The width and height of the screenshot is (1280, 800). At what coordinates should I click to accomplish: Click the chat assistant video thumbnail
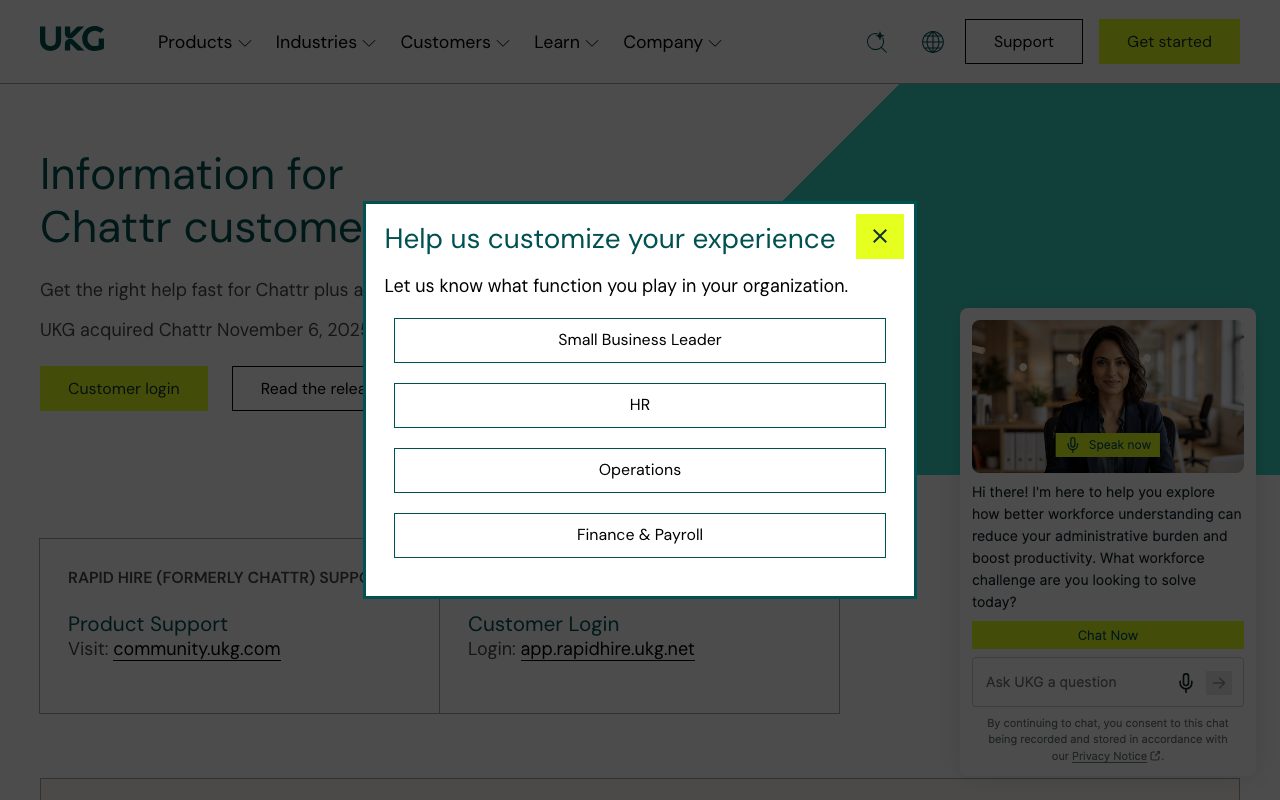click(x=1108, y=396)
